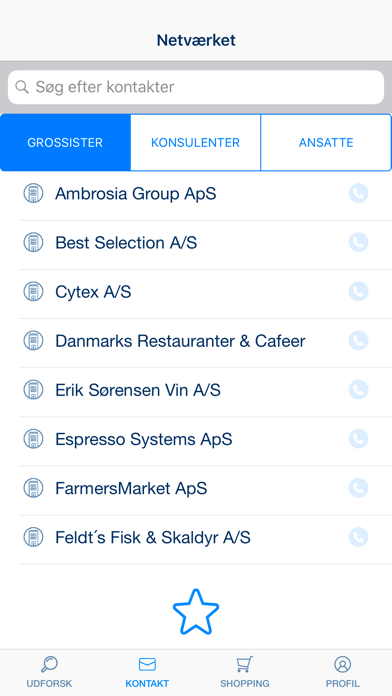The image size is (392, 696).
Task: Tap building icon next to Cytex A/S
Action: pyautogui.click(x=33, y=292)
